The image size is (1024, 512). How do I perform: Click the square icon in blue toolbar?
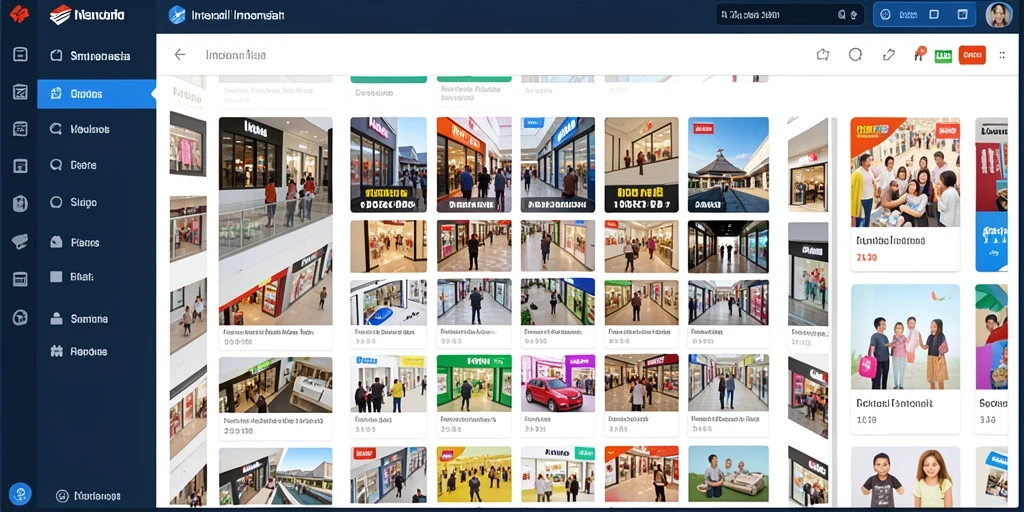click(x=934, y=14)
